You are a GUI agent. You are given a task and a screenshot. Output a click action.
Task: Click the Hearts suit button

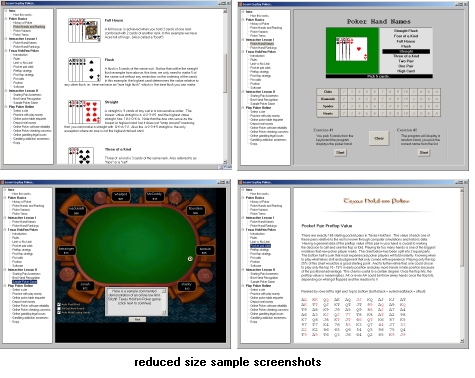click(327, 114)
